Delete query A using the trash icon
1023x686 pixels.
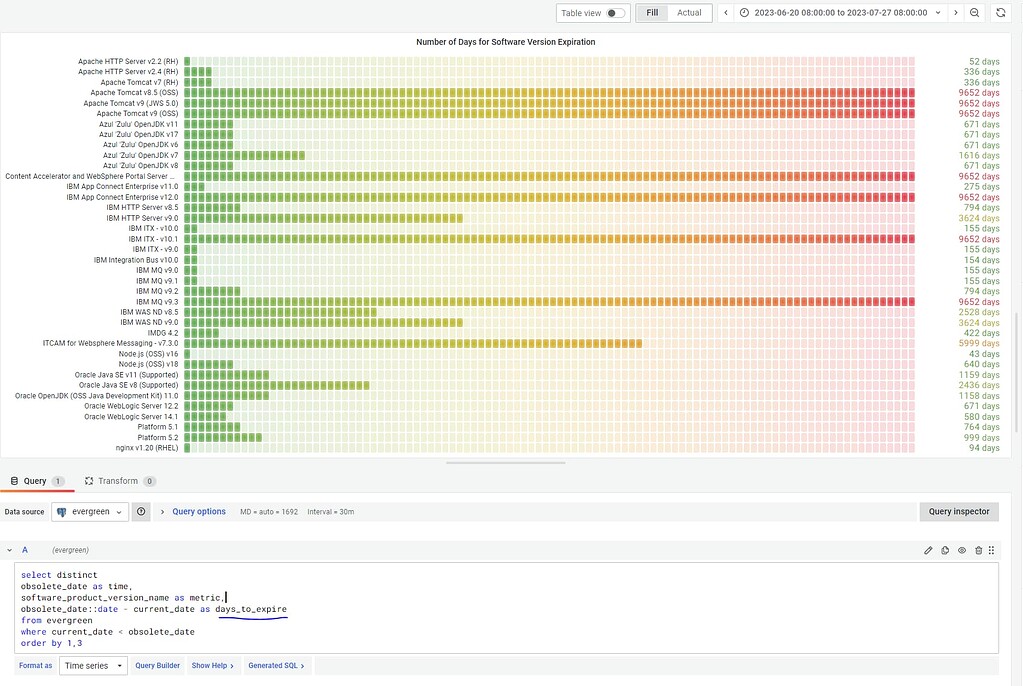tap(978, 550)
